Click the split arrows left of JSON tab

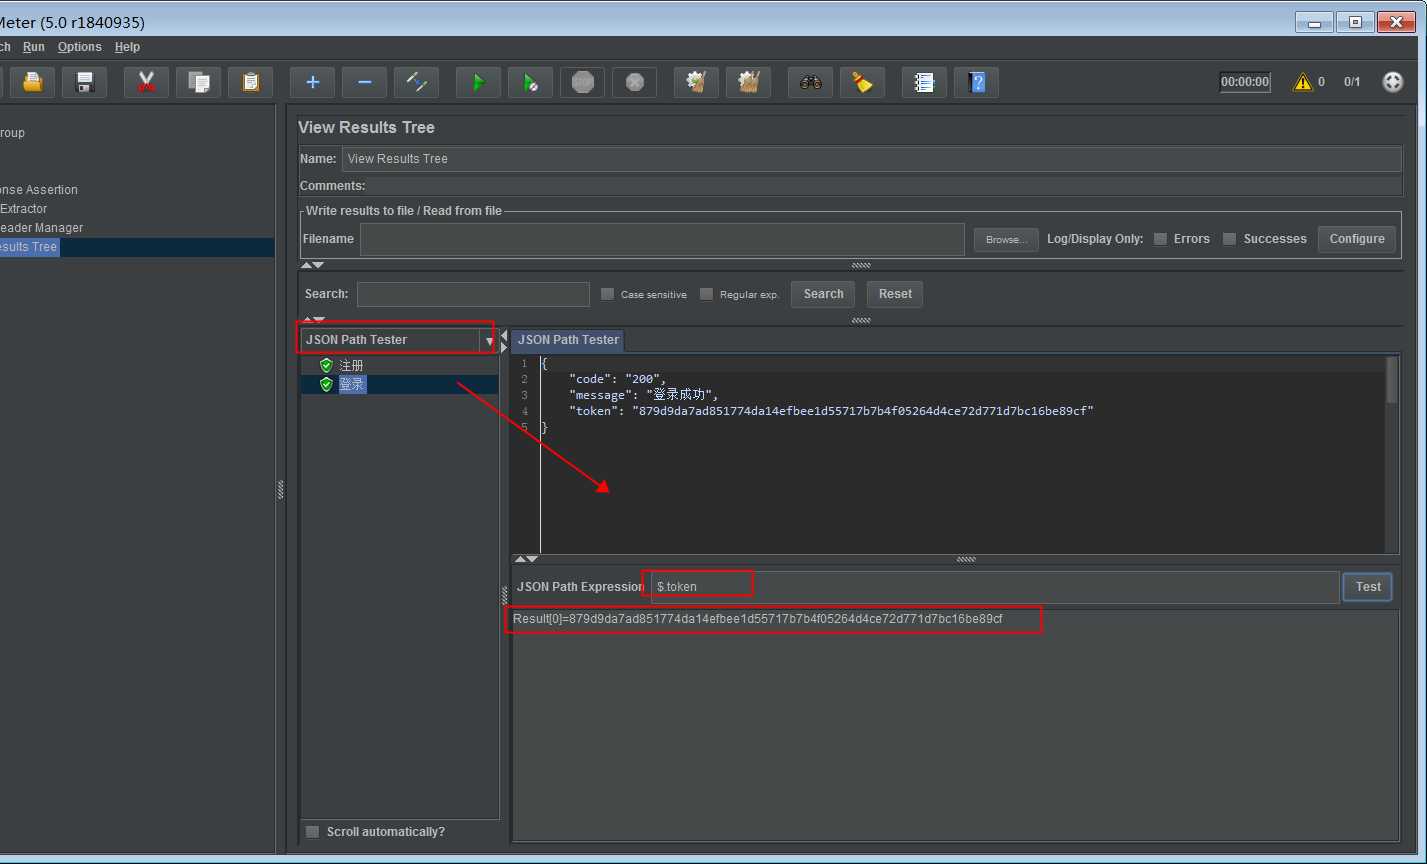504,342
